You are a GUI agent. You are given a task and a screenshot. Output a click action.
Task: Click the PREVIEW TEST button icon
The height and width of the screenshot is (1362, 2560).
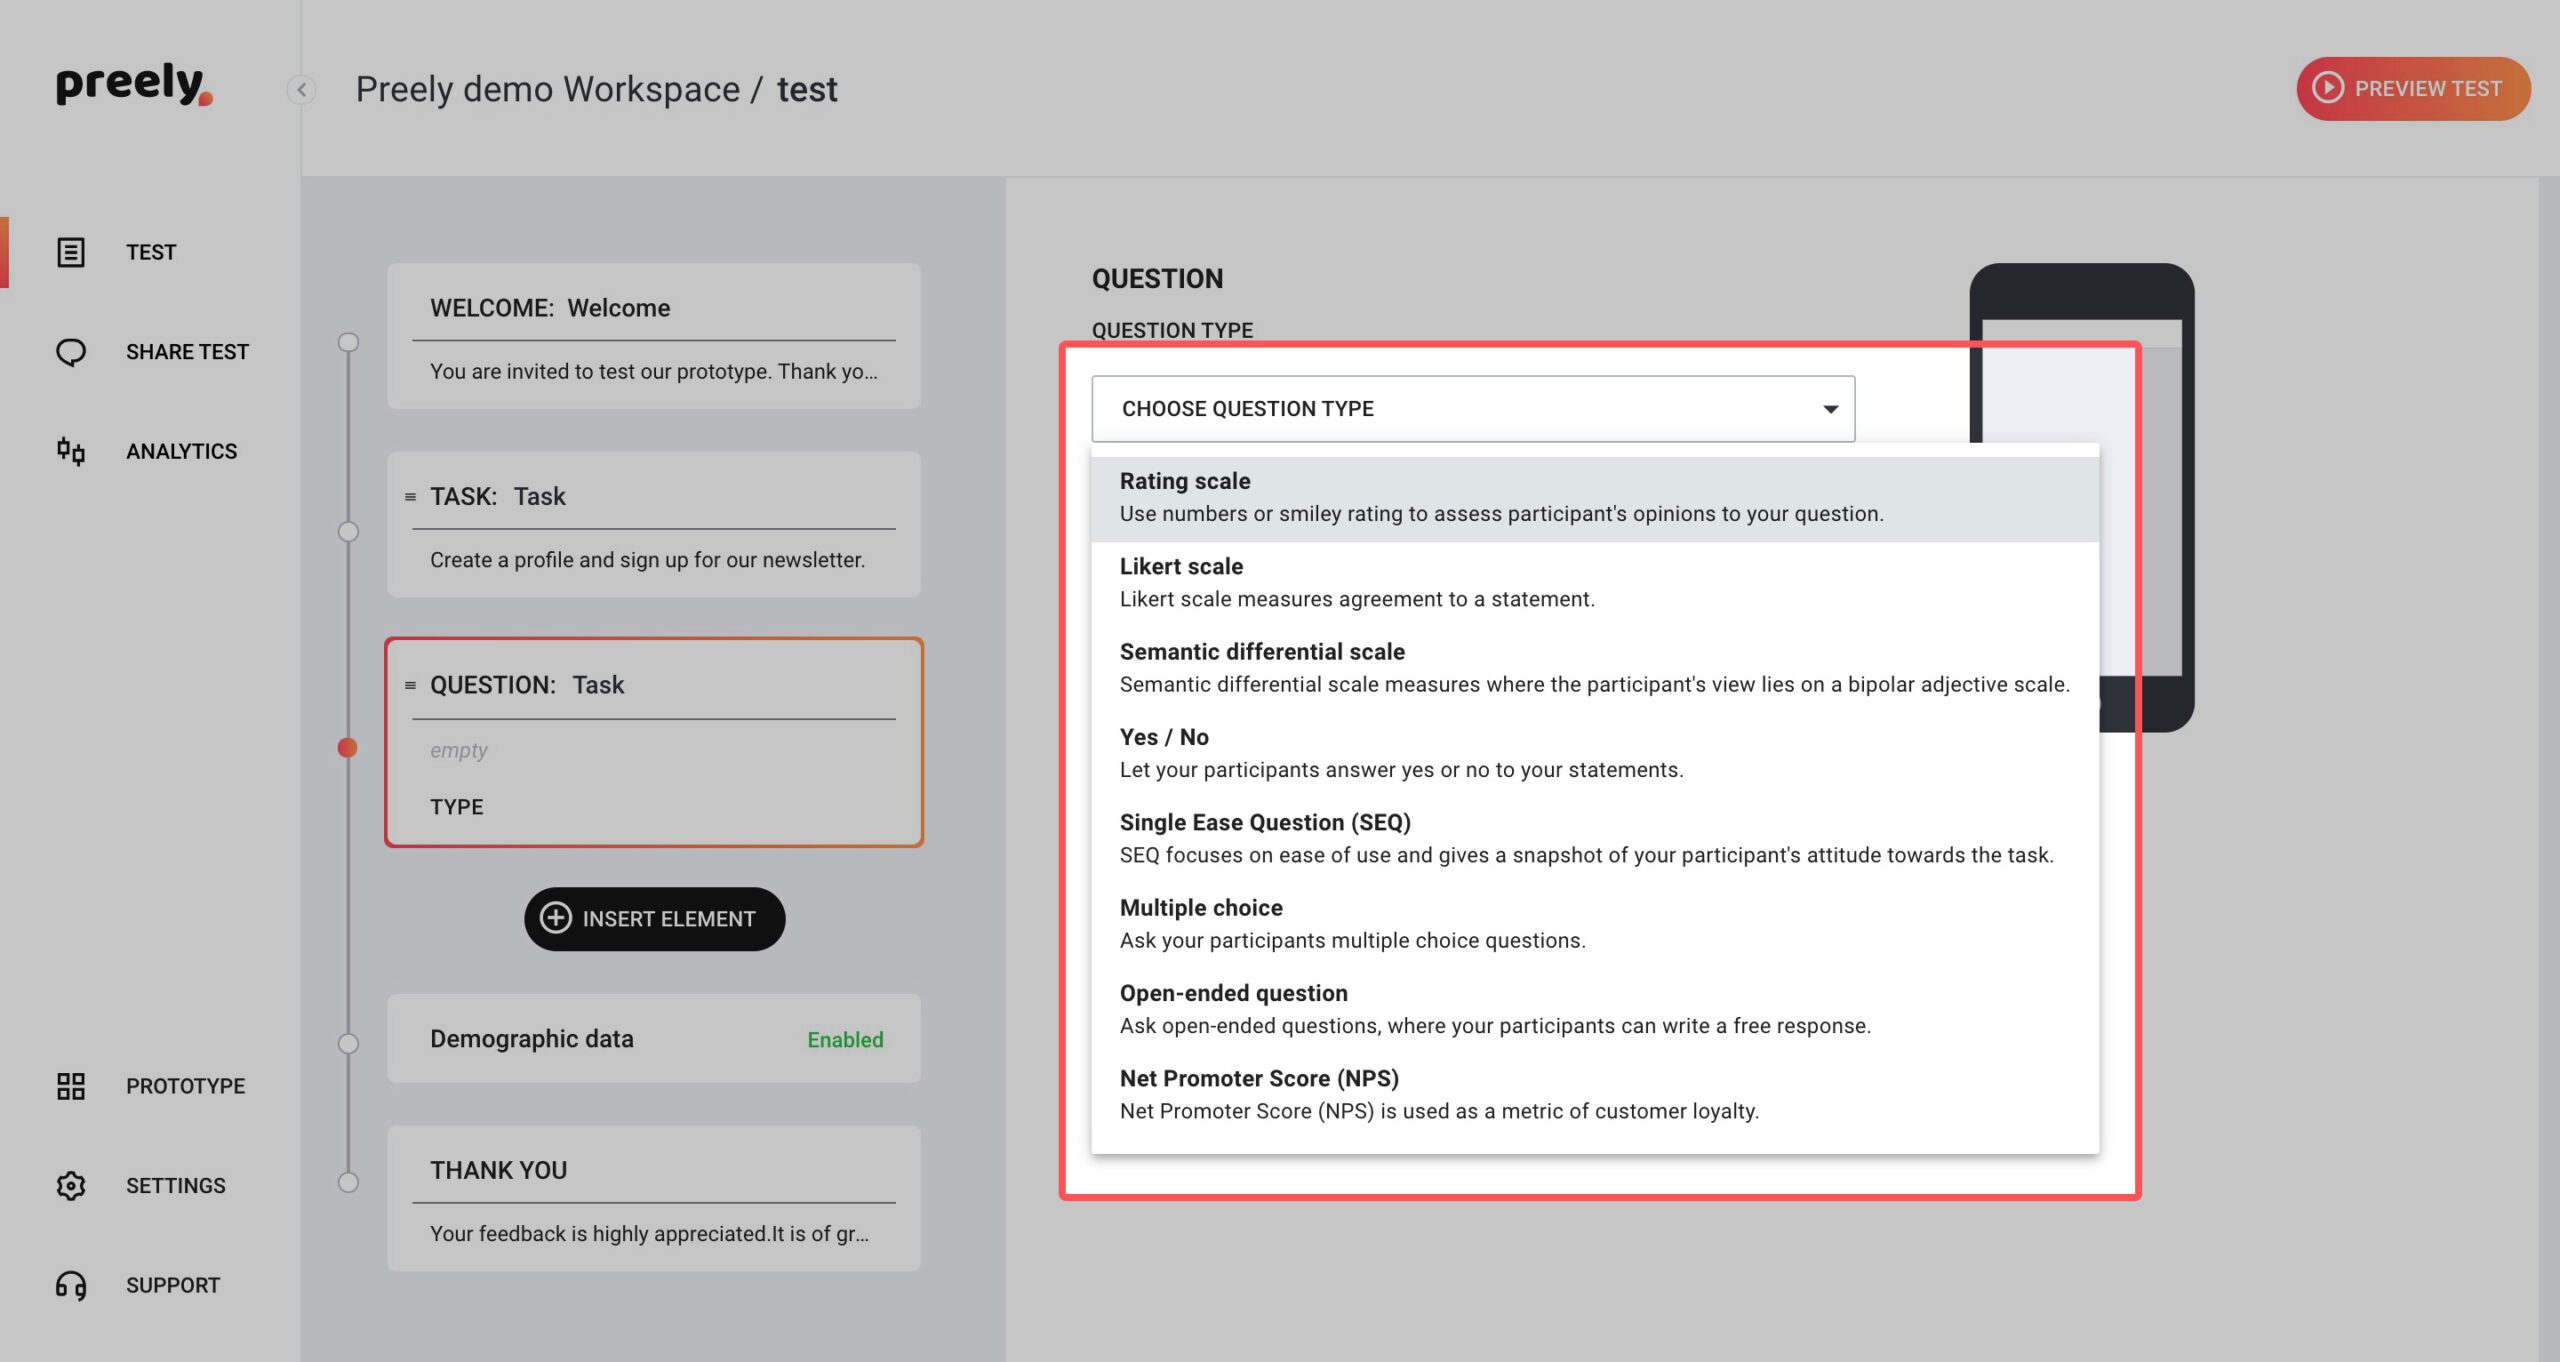[2331, 88]
